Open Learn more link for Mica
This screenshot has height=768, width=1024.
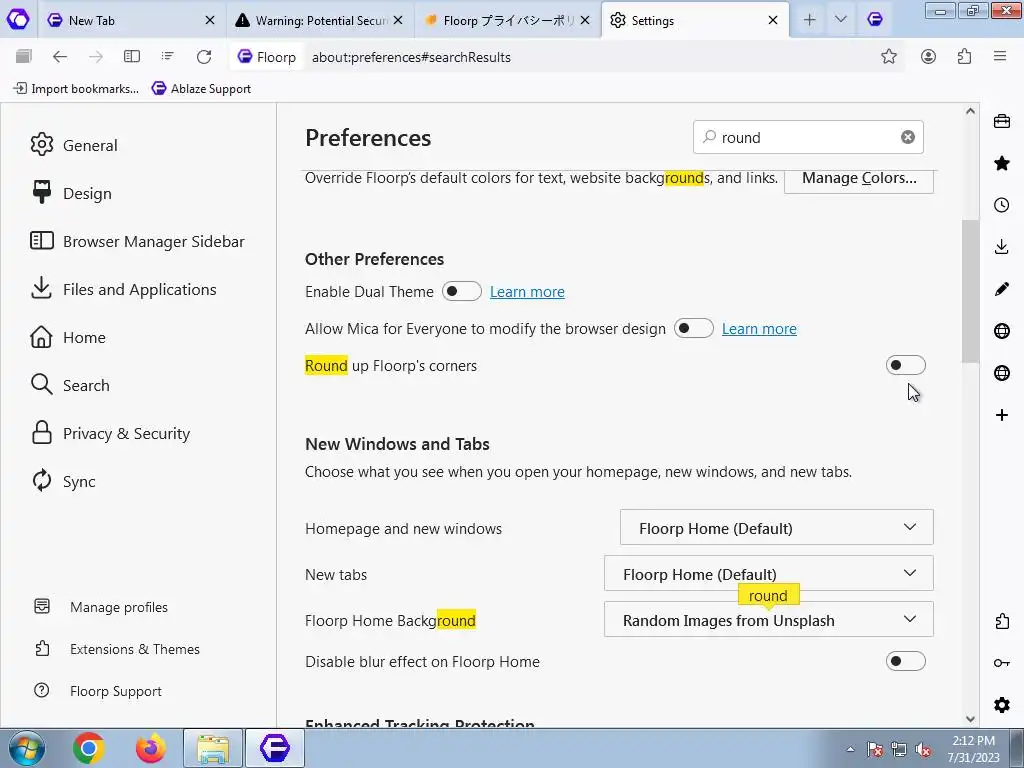(759, 329)
